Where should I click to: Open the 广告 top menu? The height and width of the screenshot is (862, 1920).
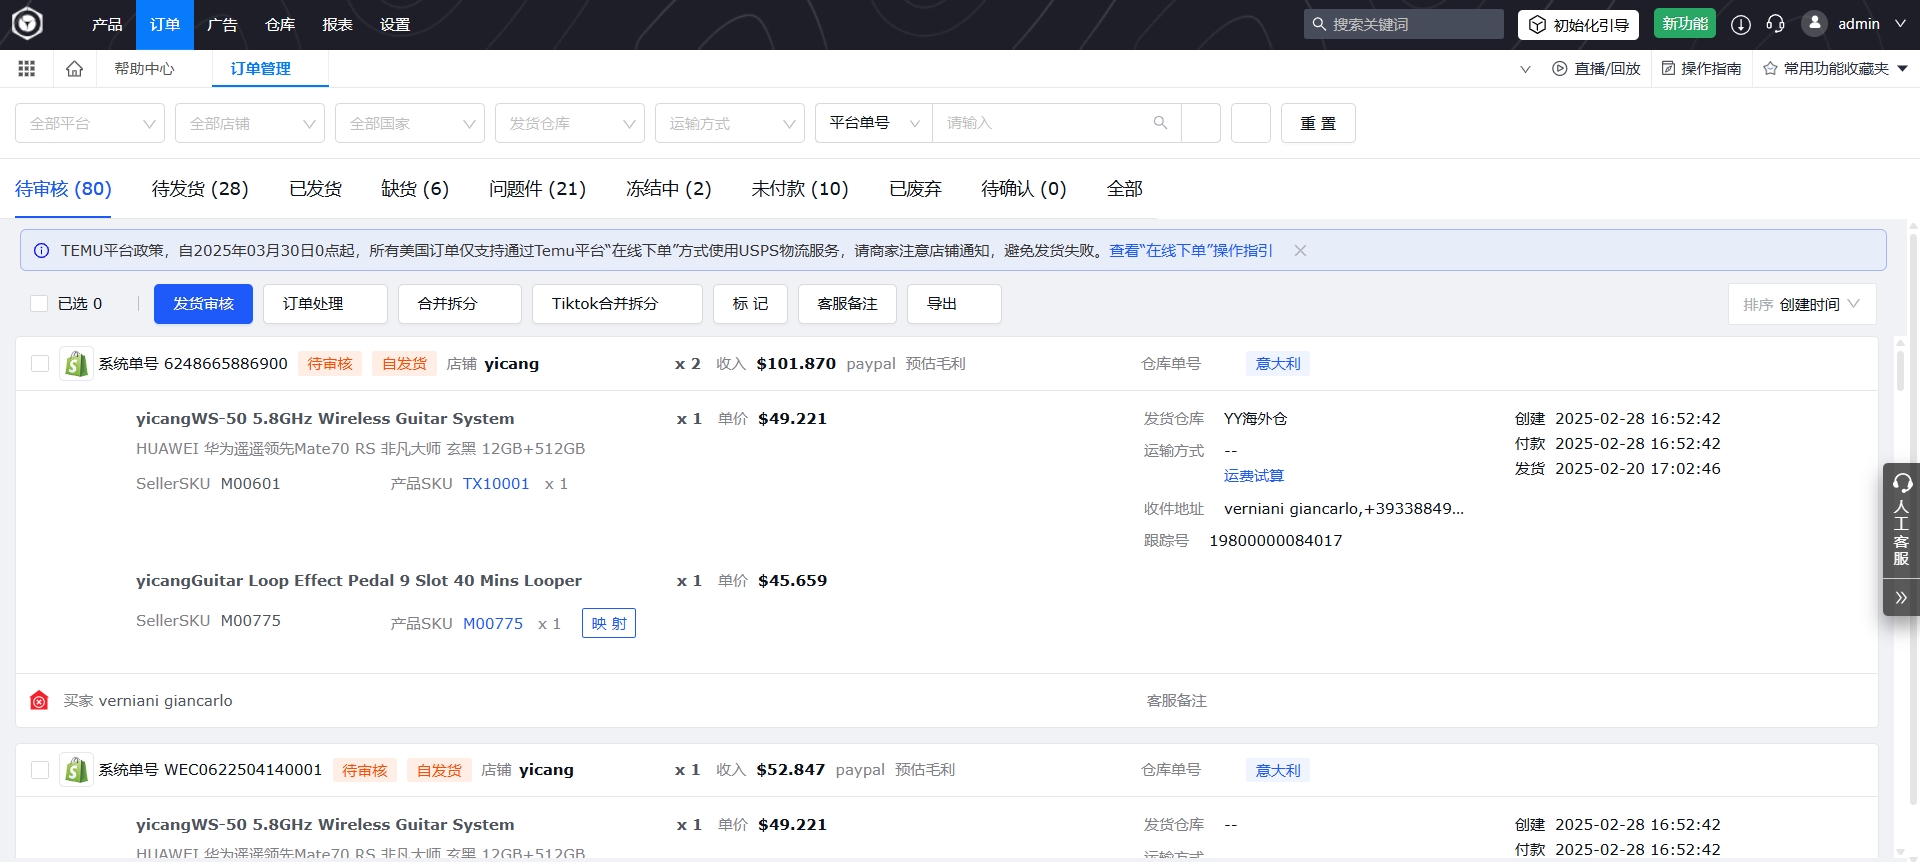click(222, 24)
